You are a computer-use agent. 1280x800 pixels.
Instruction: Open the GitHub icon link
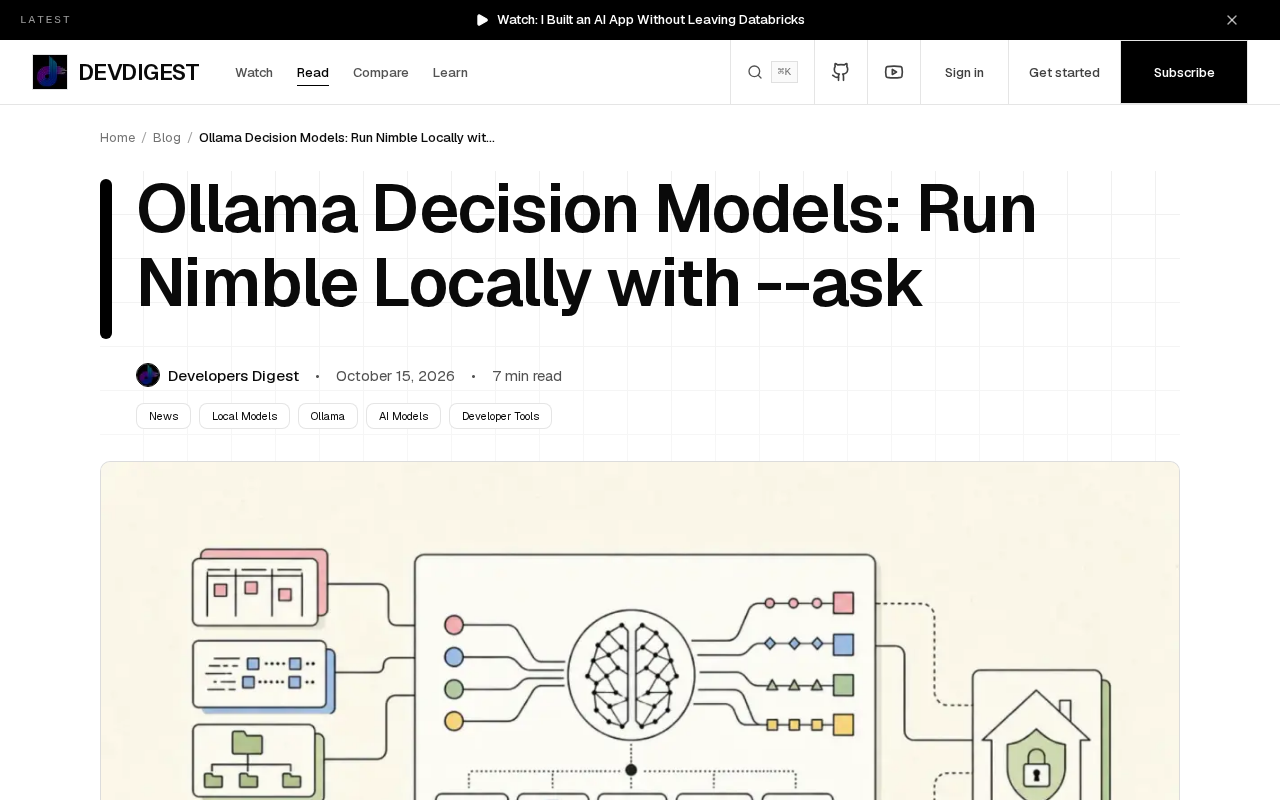pyautogui.click(x=841, y=72)
